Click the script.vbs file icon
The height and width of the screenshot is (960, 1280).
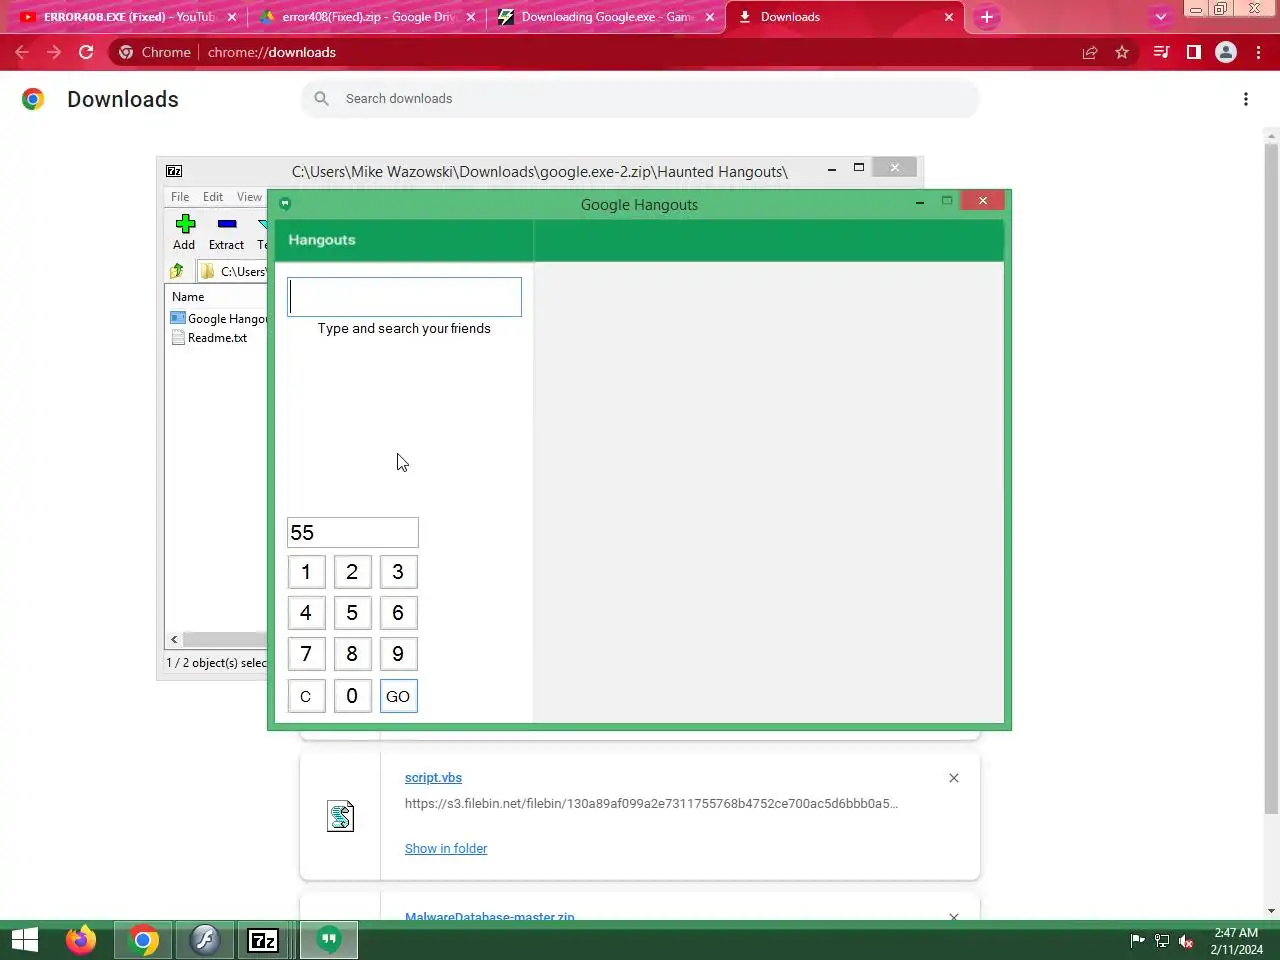point(340,816)
